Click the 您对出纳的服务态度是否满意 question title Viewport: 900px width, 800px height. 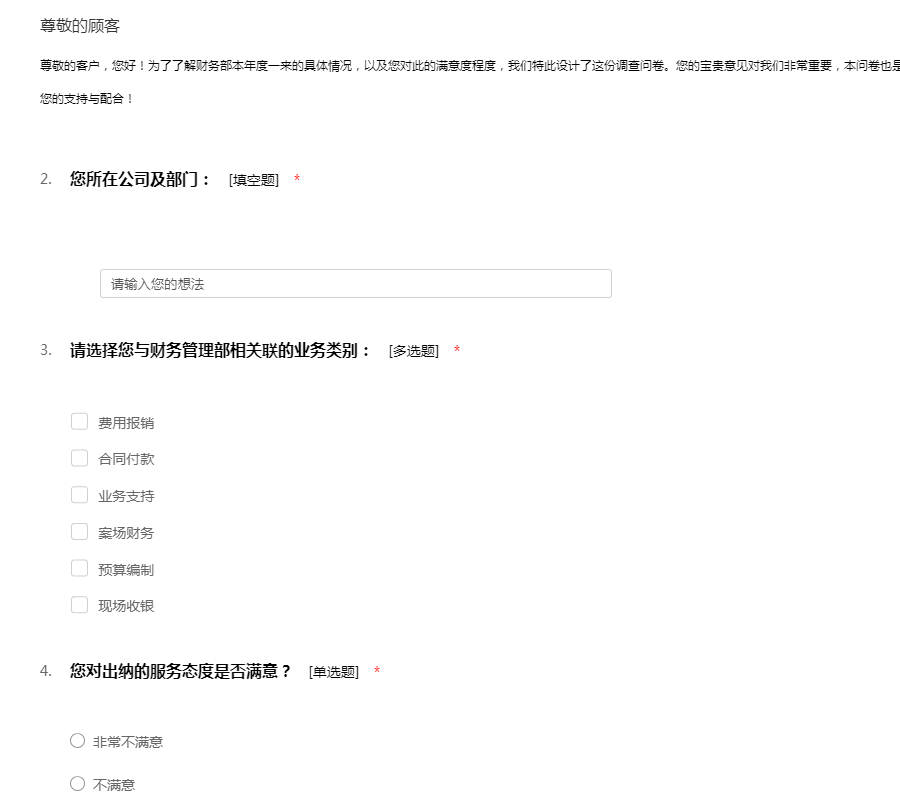tap(180, 671)
